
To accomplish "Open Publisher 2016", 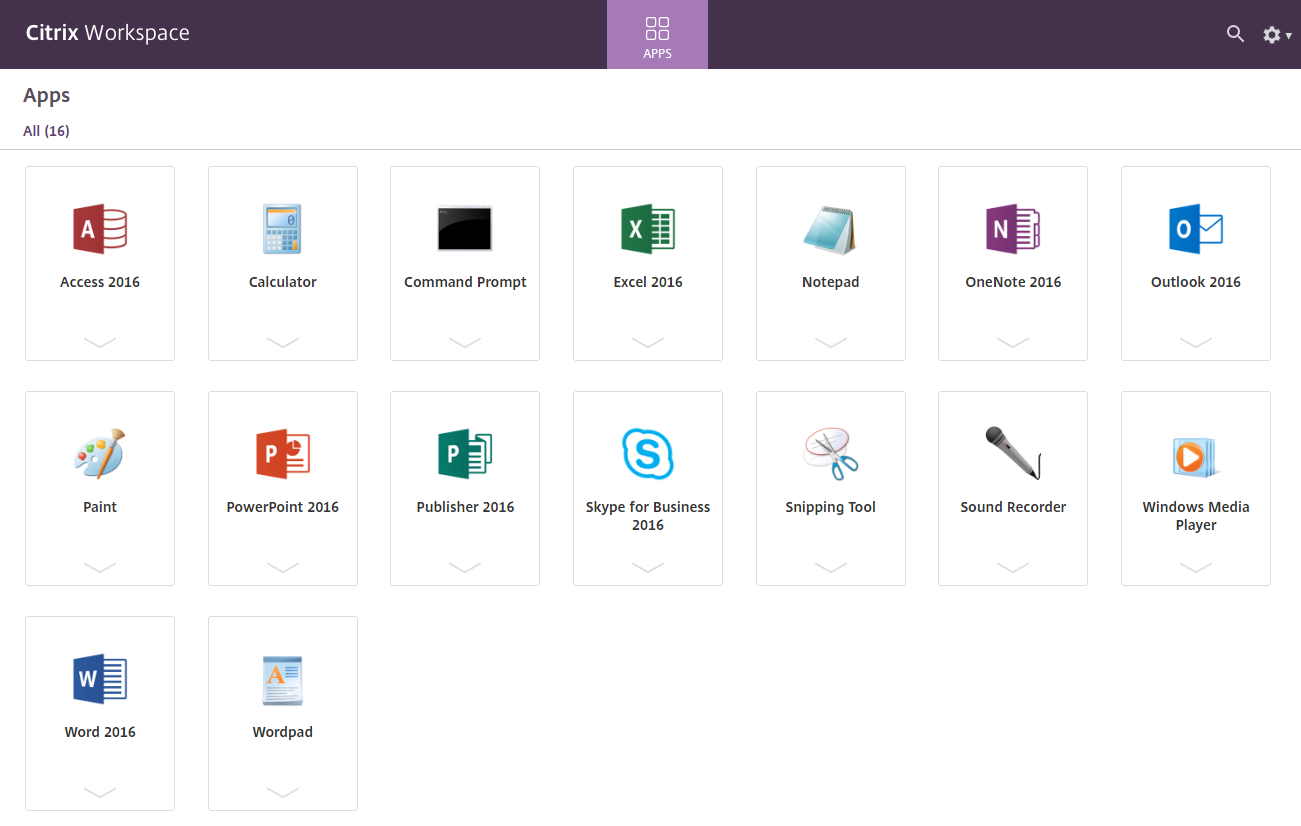I will tap(464, 465).
